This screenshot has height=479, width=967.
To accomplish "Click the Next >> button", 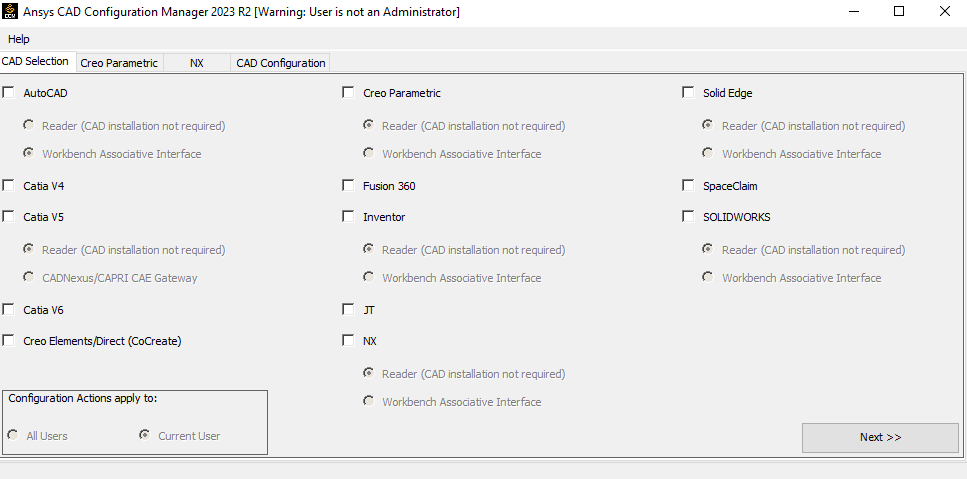I will tap(880, 437).
